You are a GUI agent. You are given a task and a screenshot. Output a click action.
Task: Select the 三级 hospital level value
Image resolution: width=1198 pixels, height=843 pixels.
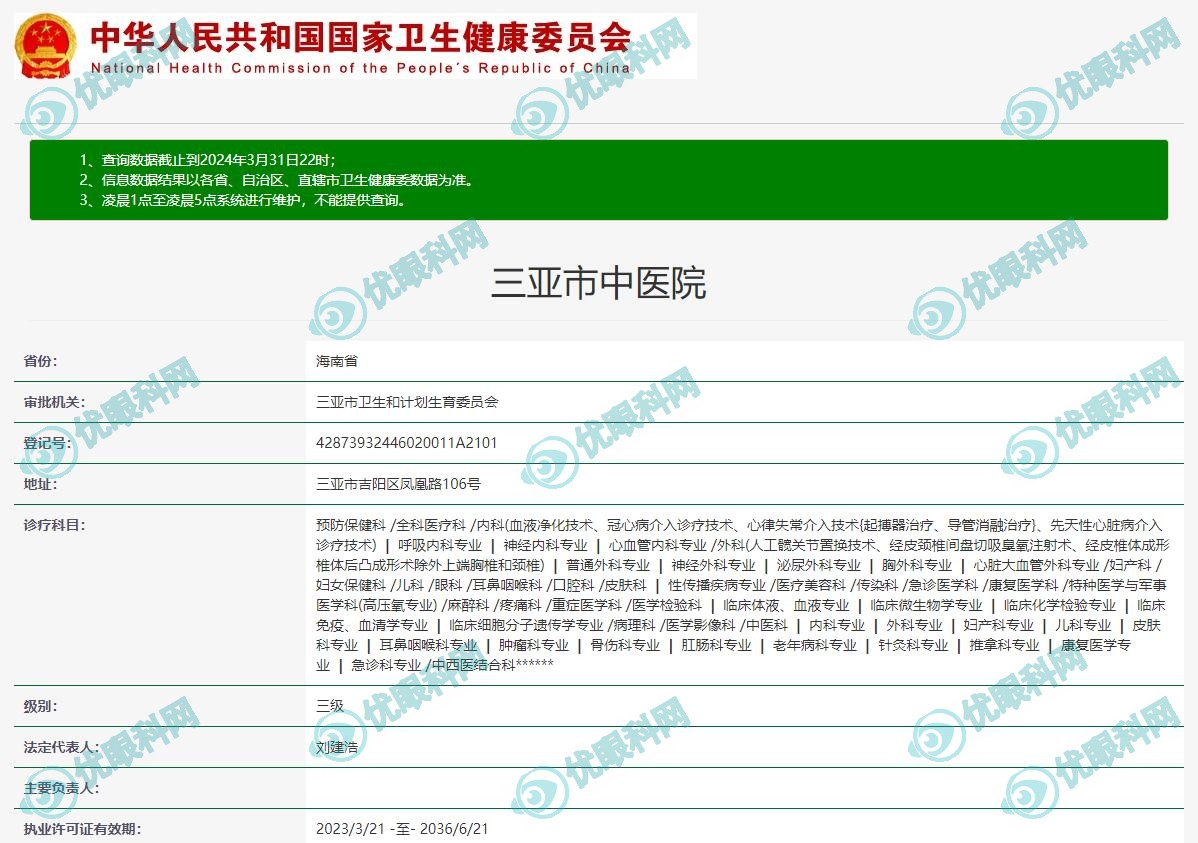pyautogui.click(x=330, y=706)
